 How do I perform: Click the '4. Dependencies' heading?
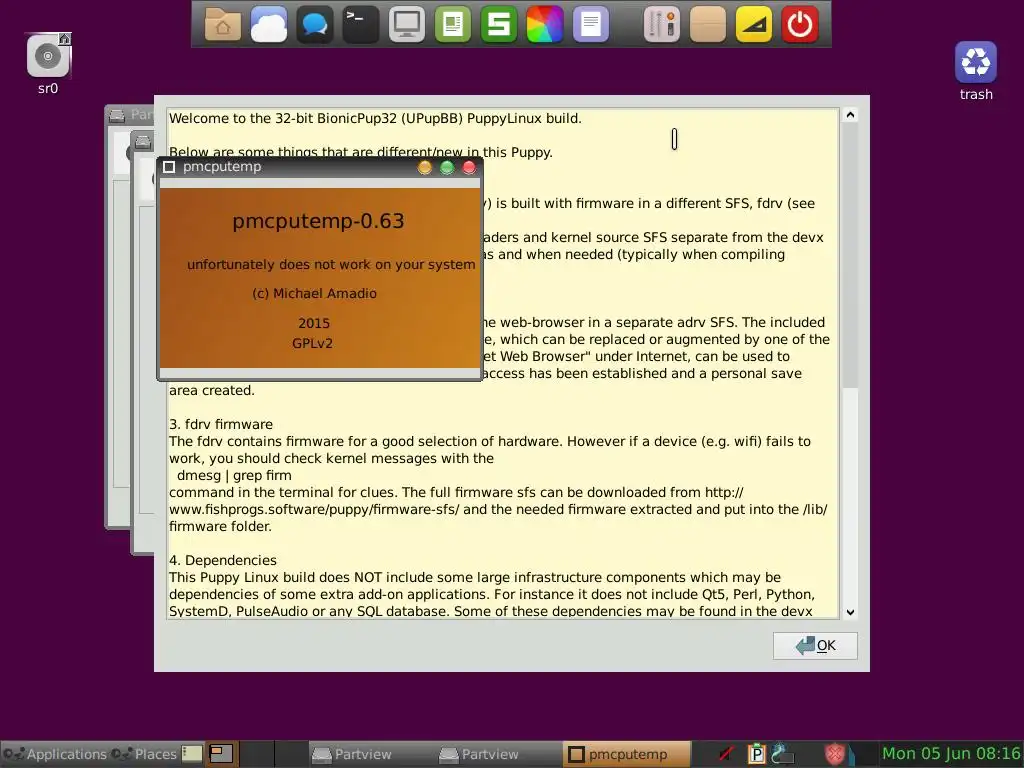[x=223, y=560]
